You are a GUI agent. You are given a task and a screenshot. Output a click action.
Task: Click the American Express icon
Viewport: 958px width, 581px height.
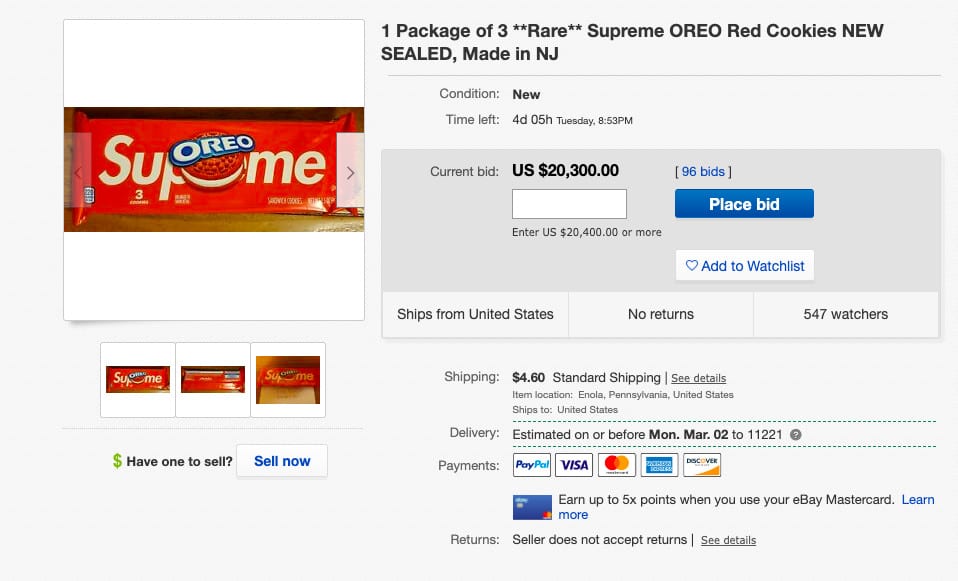[x=659, y=465]
